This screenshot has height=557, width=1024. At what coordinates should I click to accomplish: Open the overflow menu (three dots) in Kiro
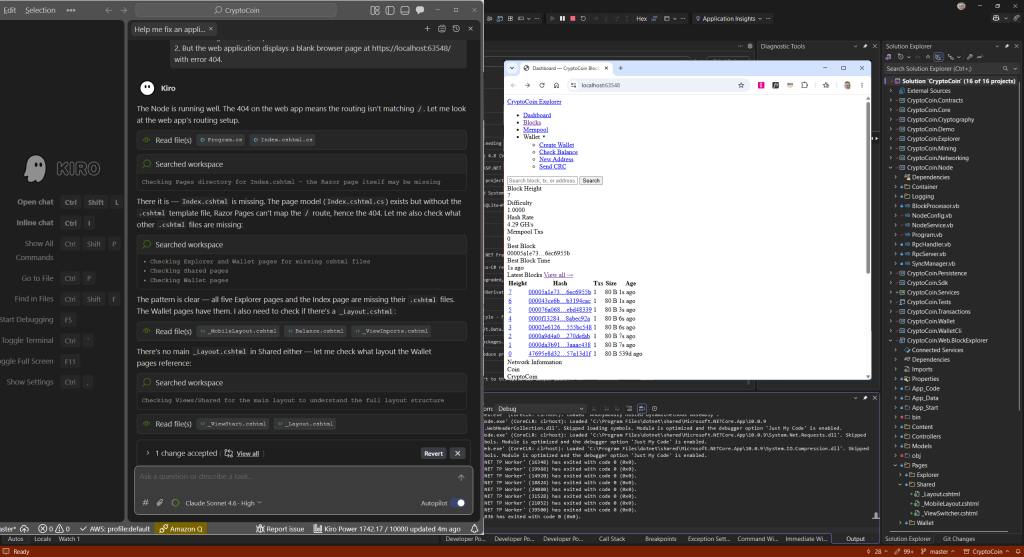coord(71,10)
